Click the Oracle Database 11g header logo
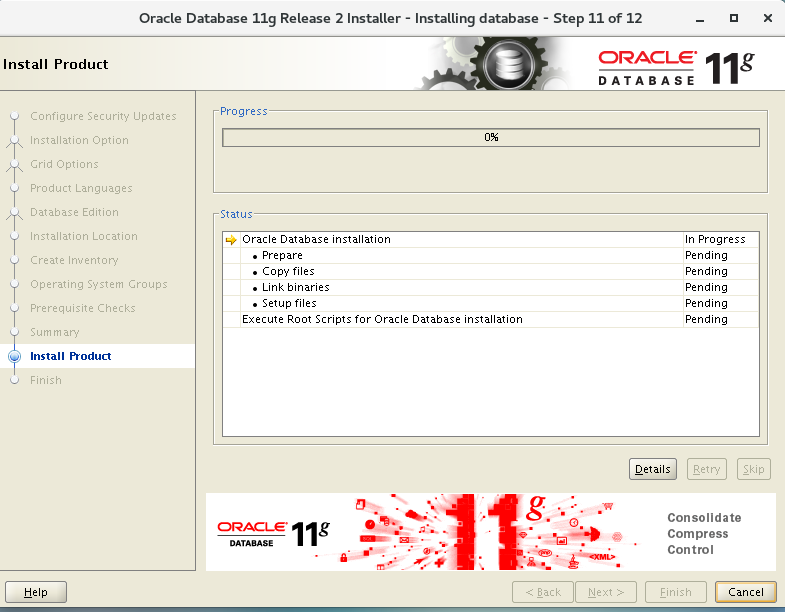The image size is (785, 612). click(676, 68)
